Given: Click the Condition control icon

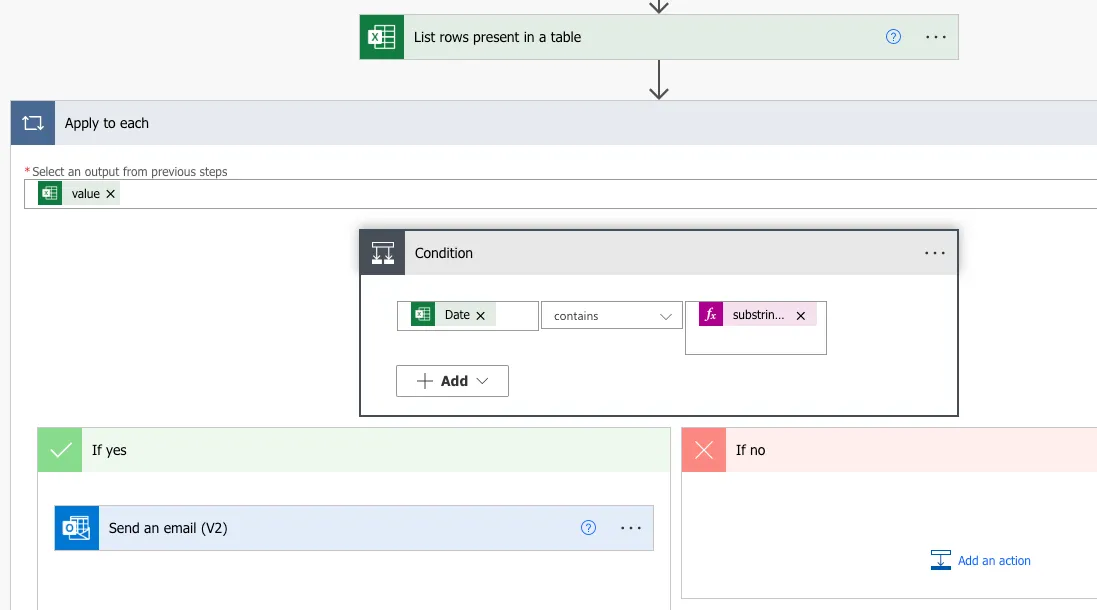Looking at the screenshot, I should 383,253.
